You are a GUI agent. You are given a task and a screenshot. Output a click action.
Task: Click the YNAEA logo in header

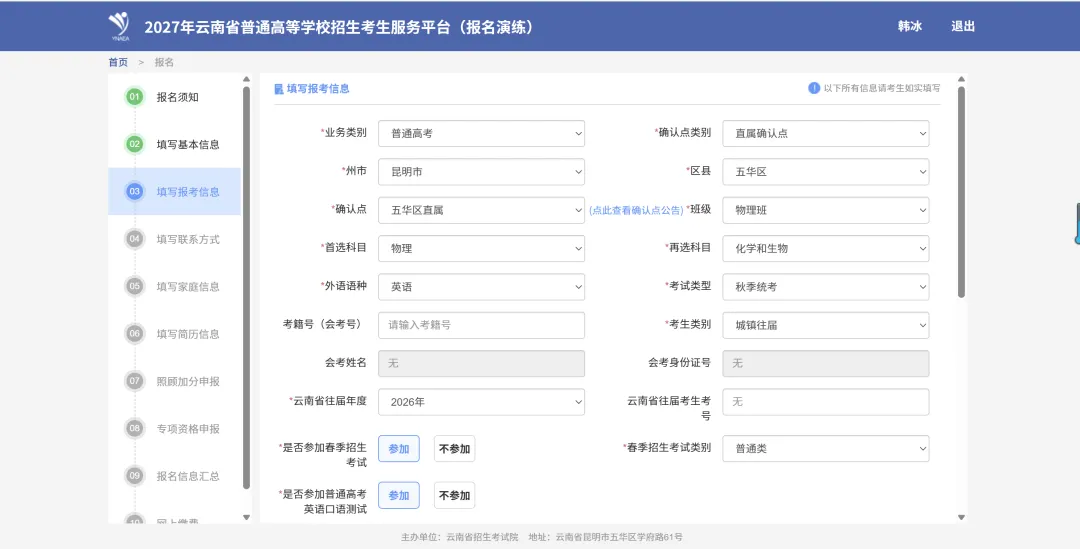119,26
